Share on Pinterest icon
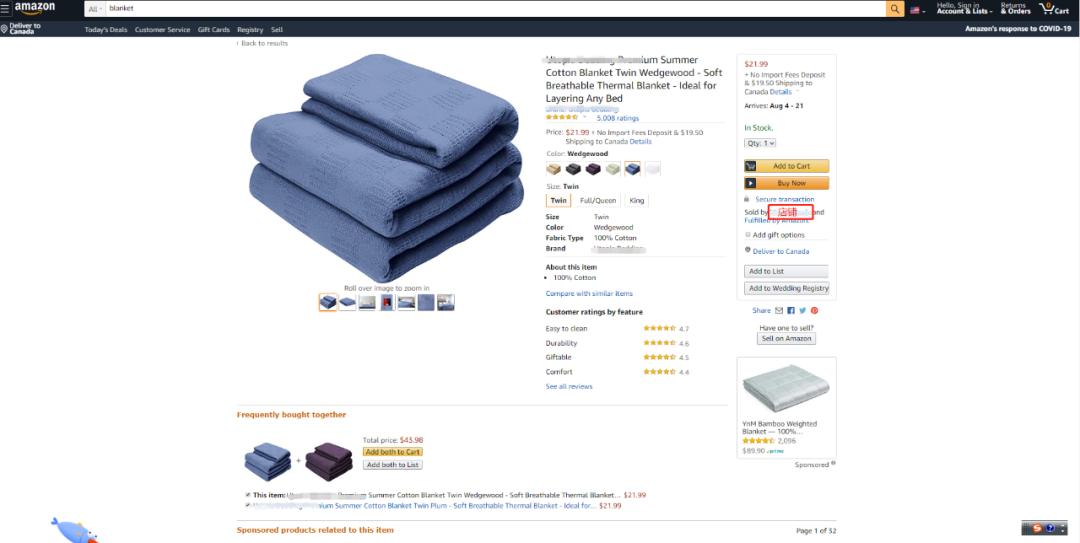 [814, 311]
